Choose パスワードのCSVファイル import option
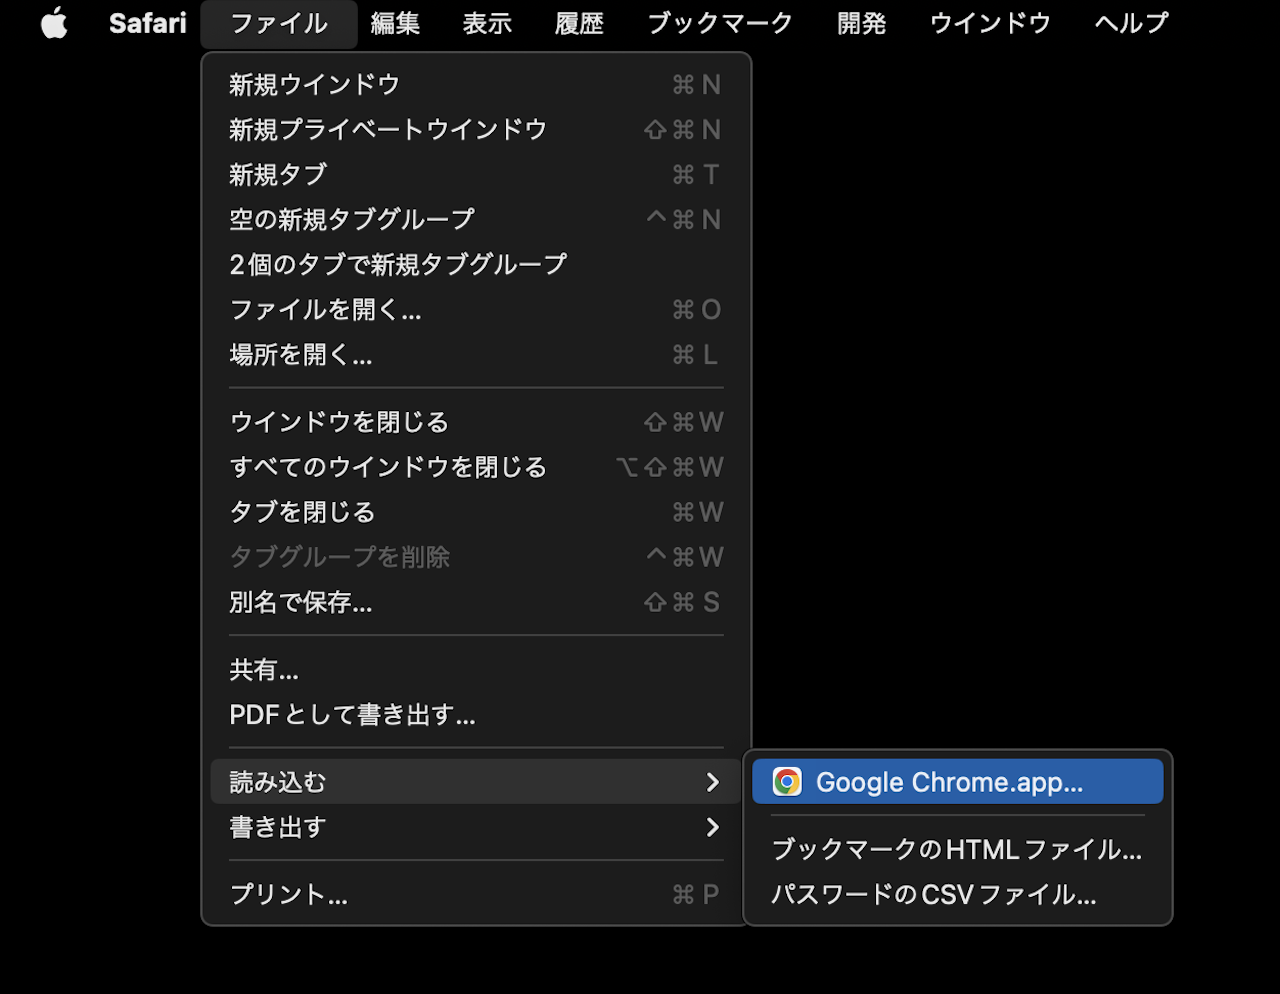The image size is (1280, 994). click(934, 895)
